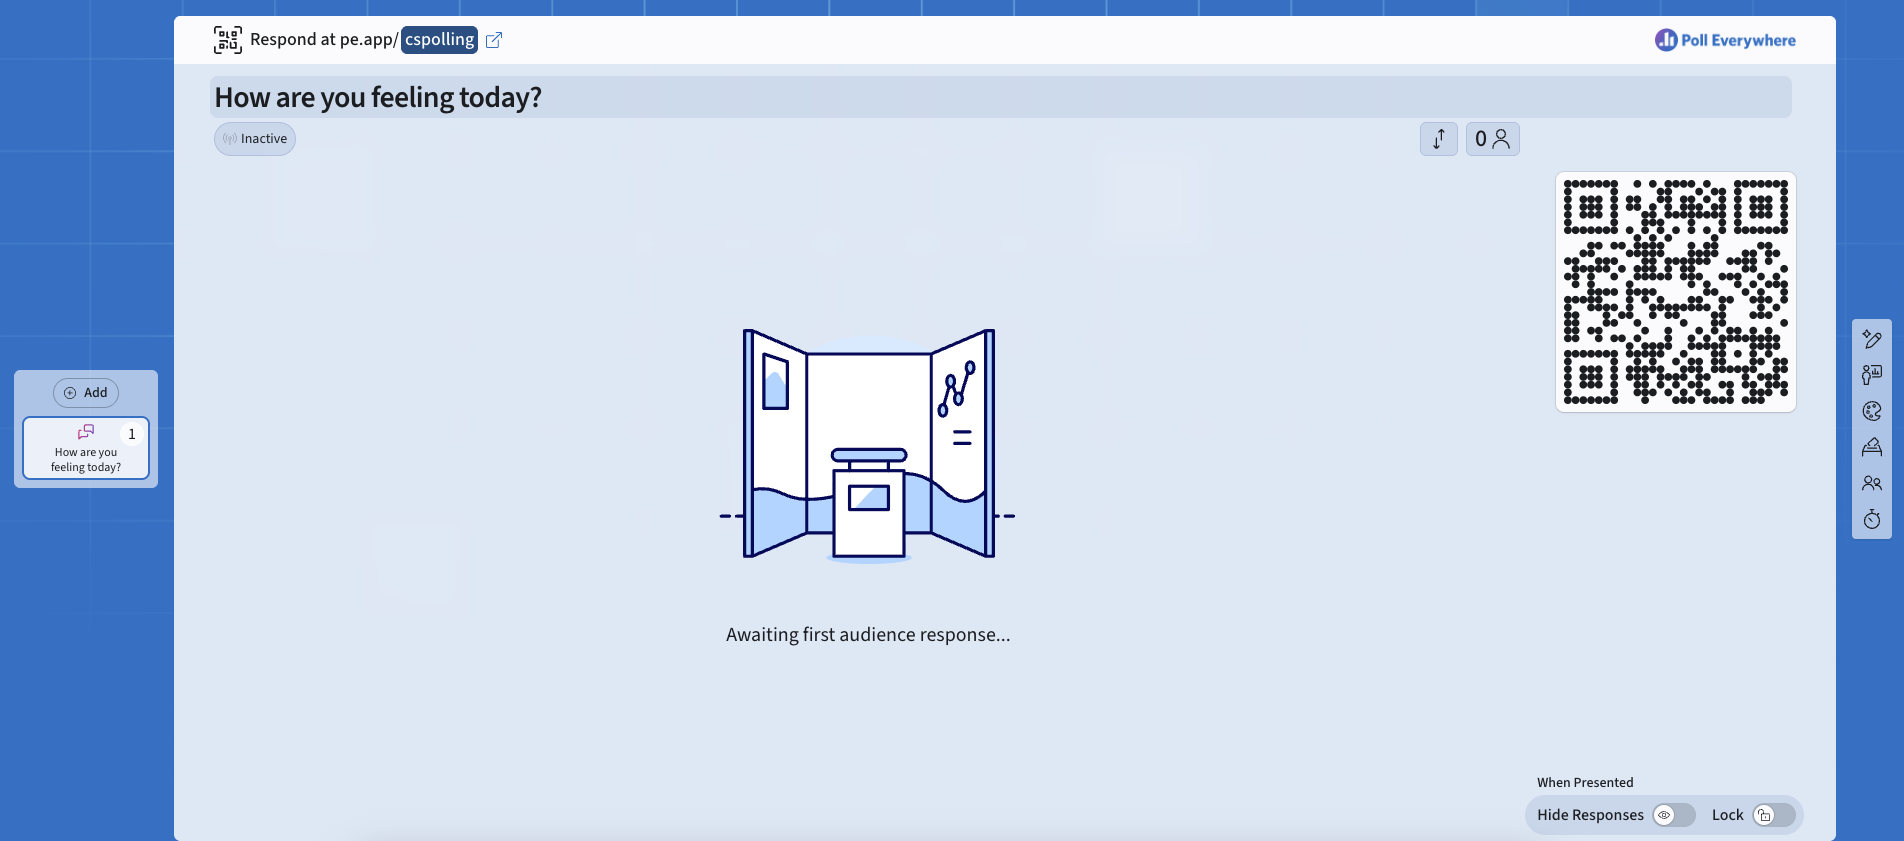The image size is (1904, 841).
Task: Click the 0 participants count button
Action: point(1492,139)
